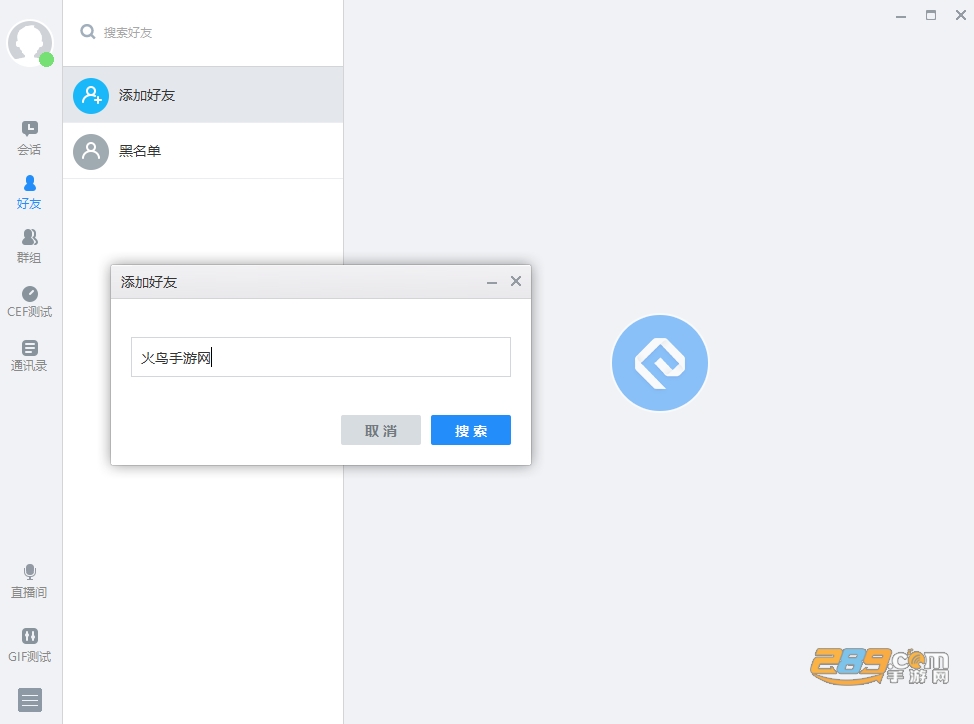Click the blue logo in main area

660,363
